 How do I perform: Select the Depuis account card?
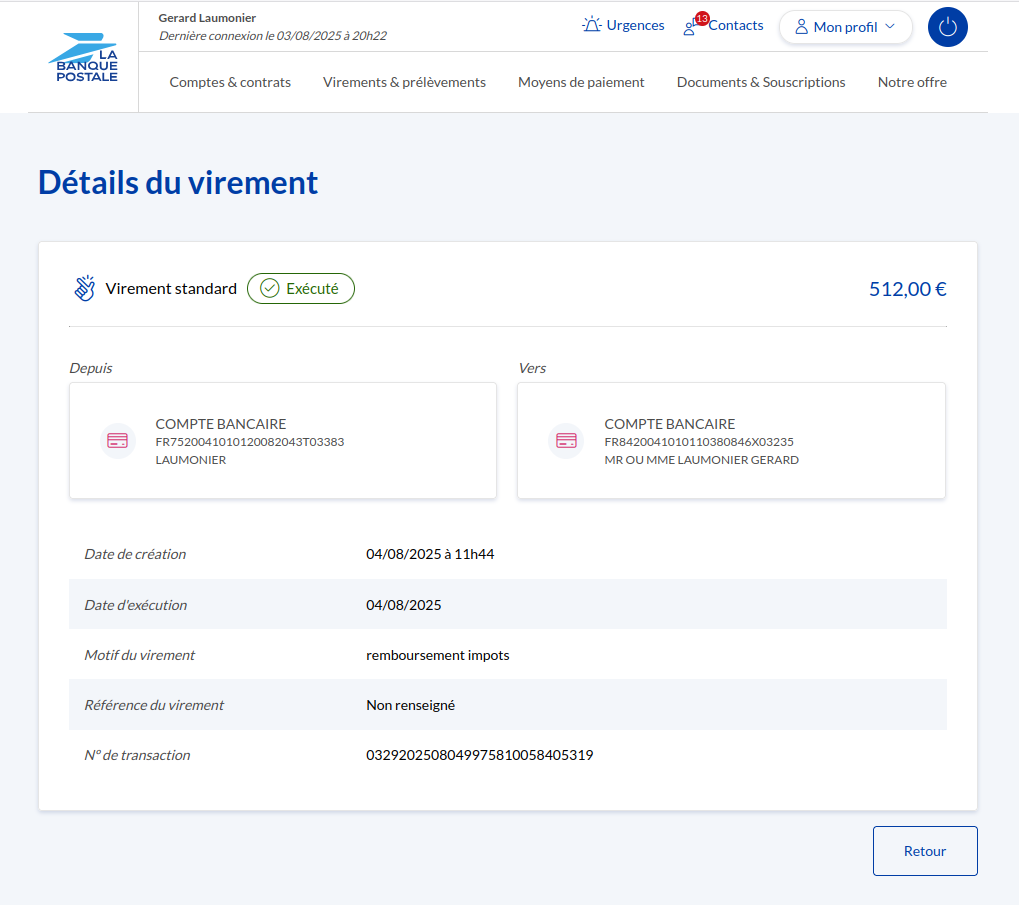tap(283, 441)
